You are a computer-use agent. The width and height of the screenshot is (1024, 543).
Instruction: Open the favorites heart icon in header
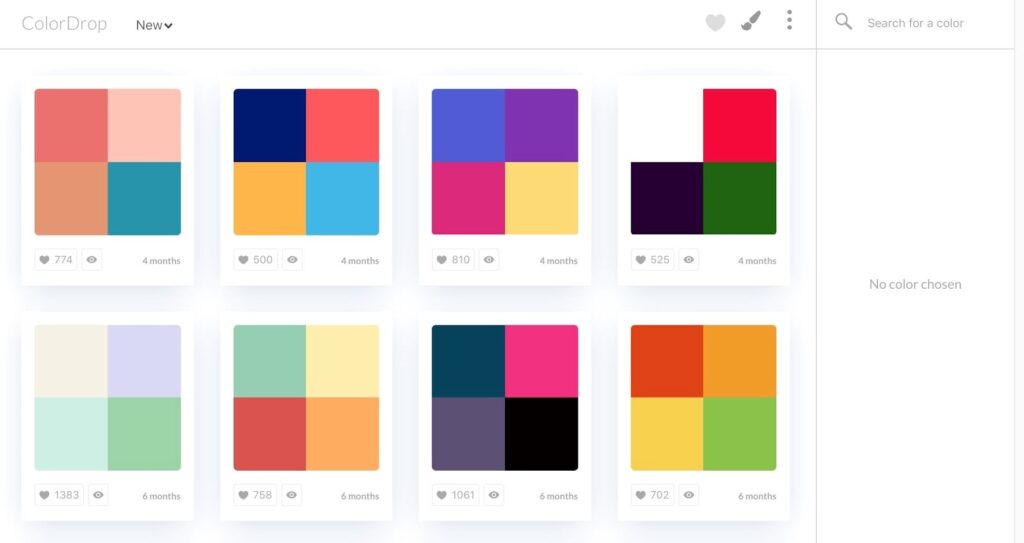pos(715,23)
